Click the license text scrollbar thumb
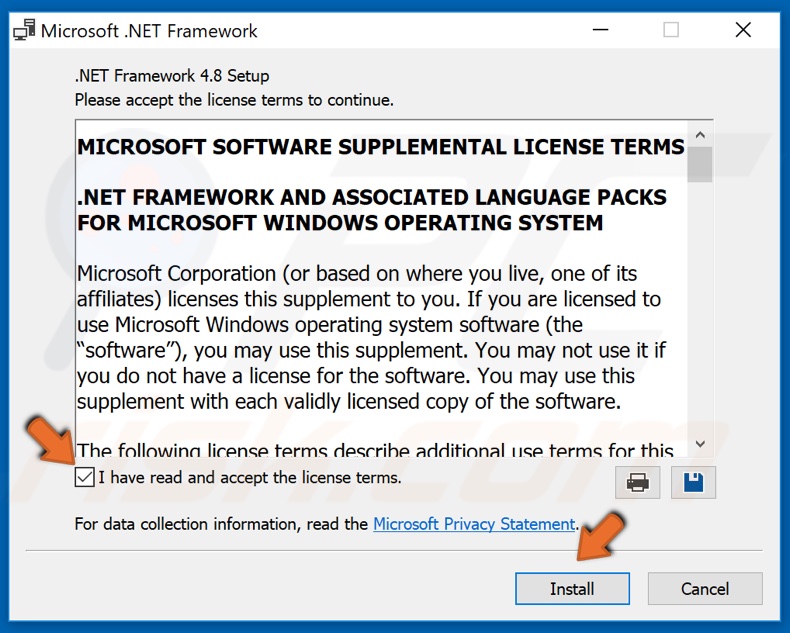 tap(700, 164)
